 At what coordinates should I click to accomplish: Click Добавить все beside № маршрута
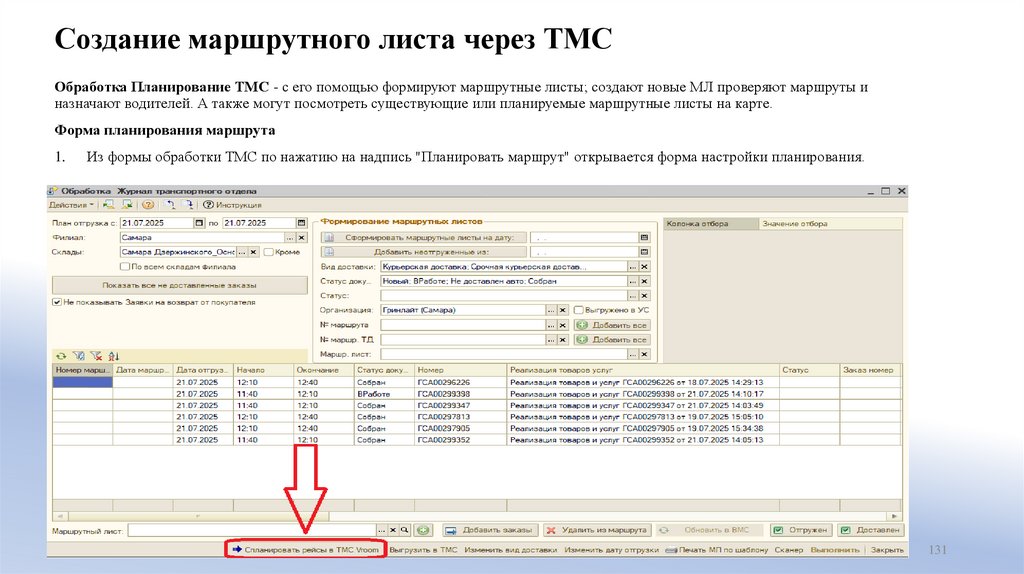[x=613, y=325]
